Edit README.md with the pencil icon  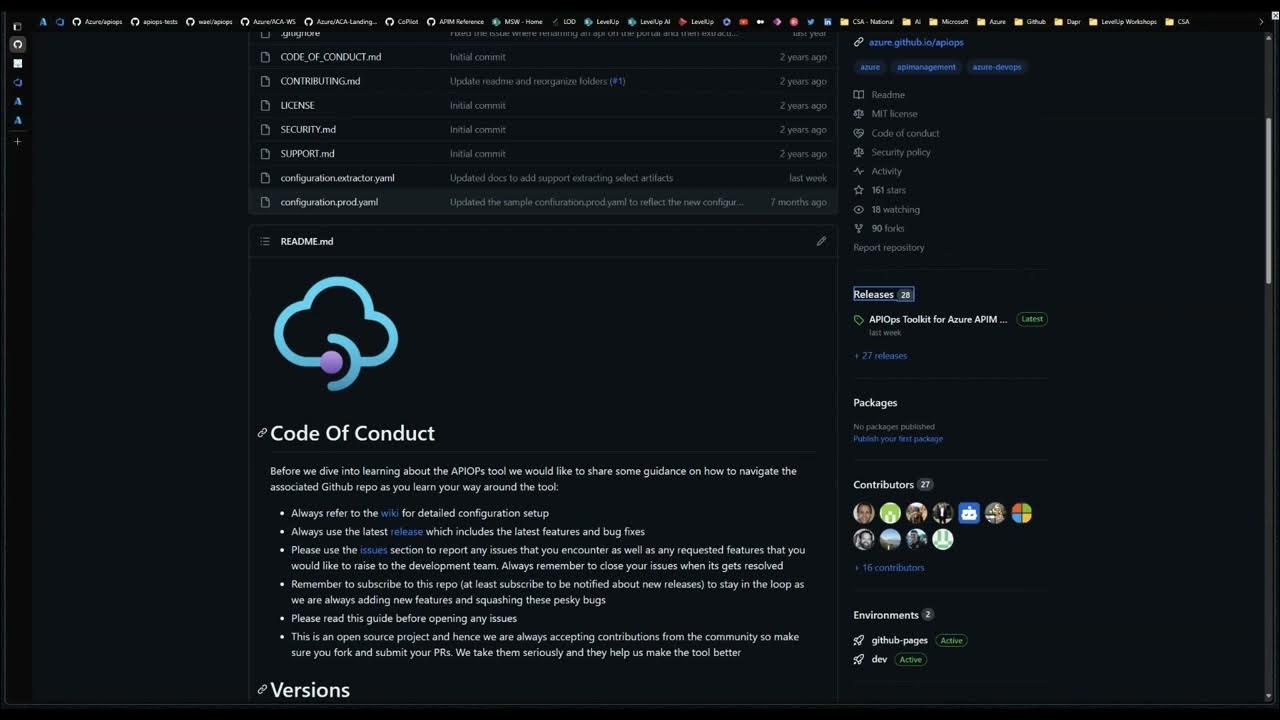point(821,241)
